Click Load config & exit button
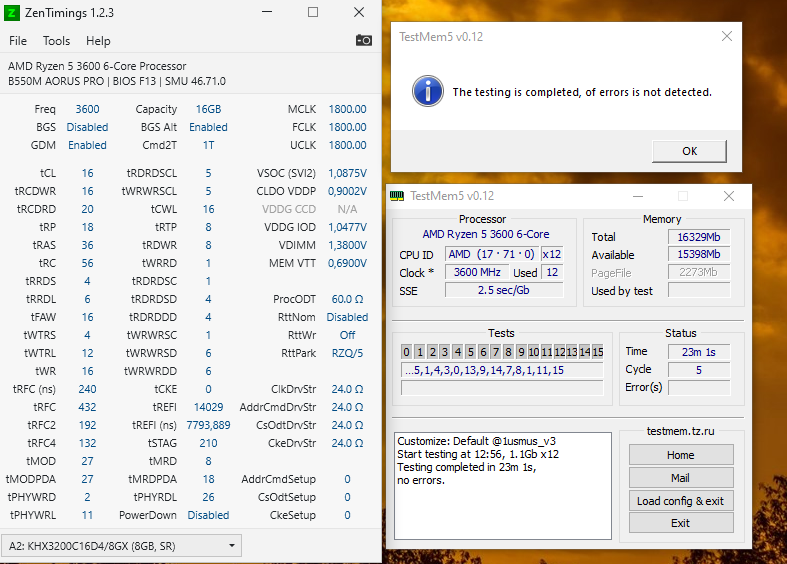 (x=681, y=501)
